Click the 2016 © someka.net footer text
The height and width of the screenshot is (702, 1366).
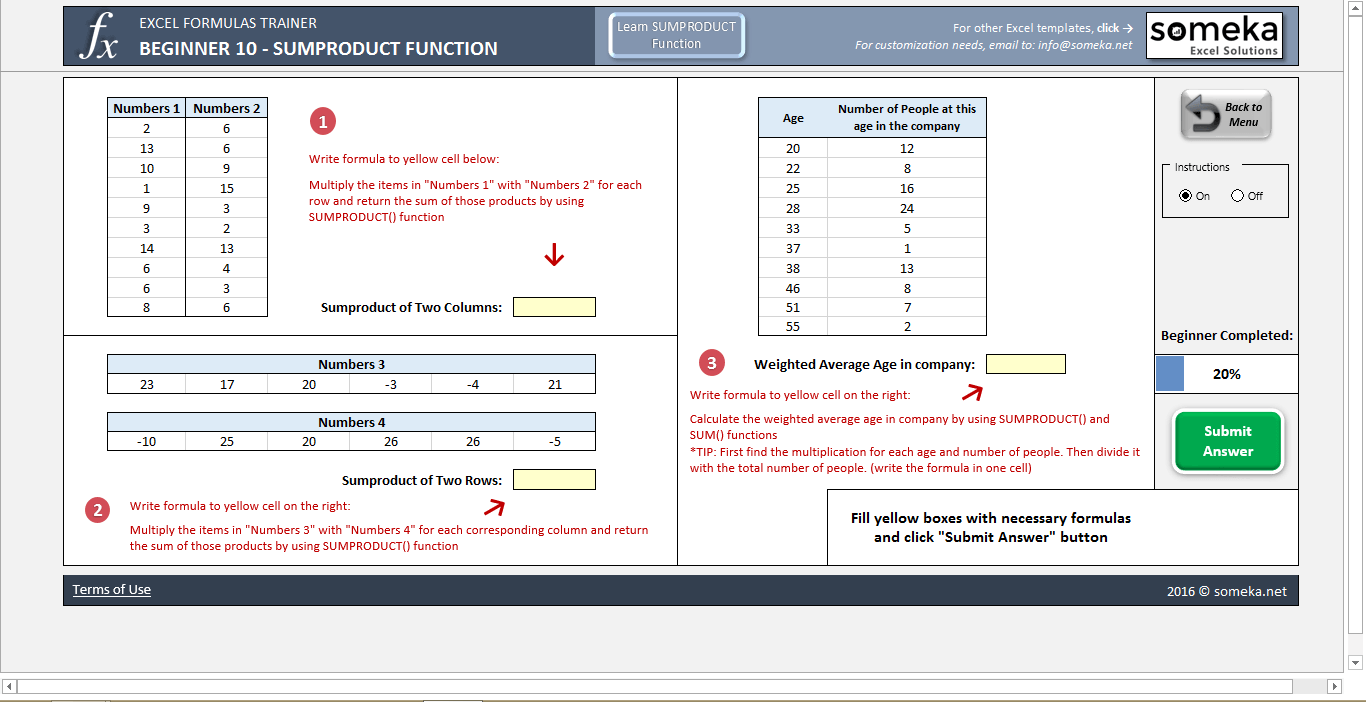click(1227, 591)
